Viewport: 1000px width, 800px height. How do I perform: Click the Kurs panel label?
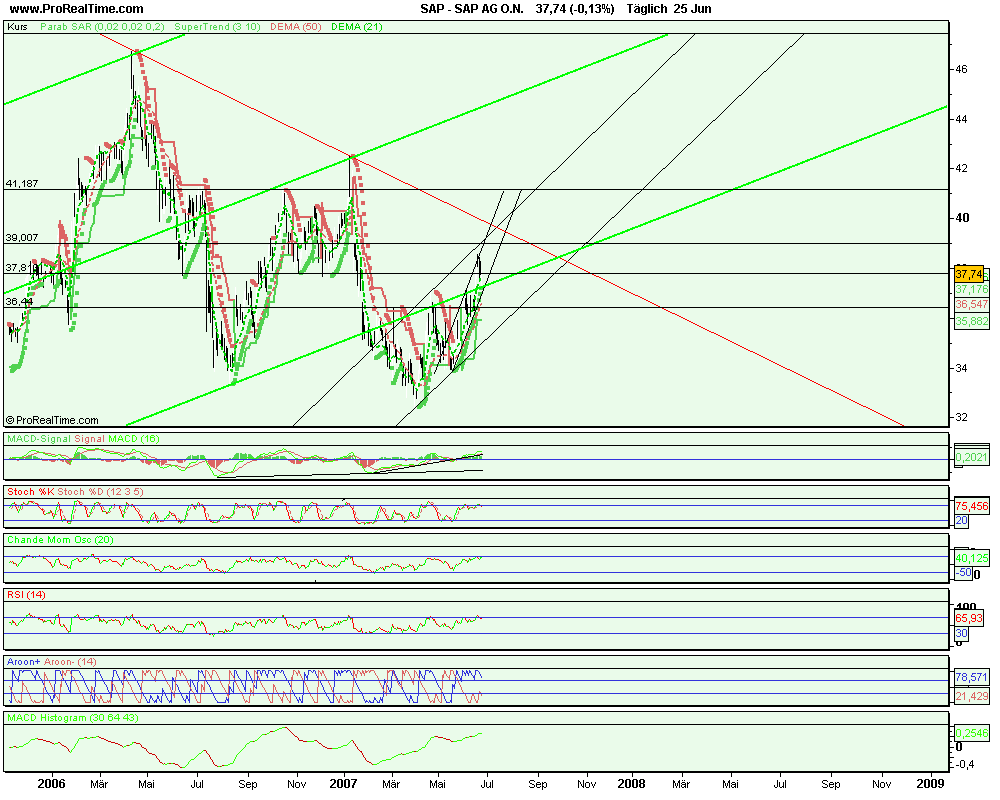pyautogui.click(x=17, y=27)
